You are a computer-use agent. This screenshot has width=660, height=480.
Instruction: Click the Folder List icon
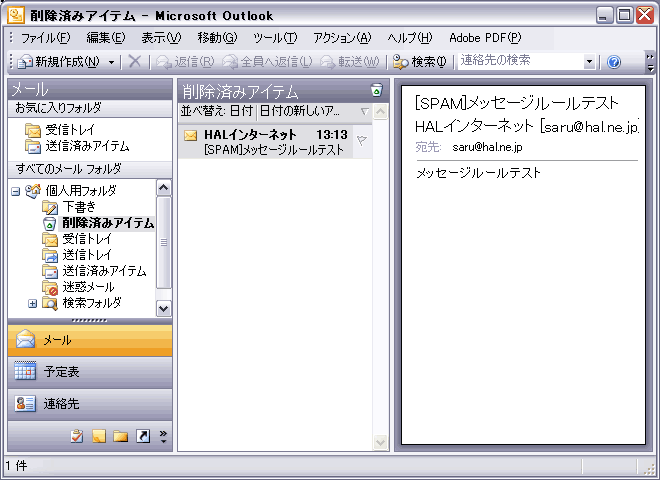pos(120,436)
